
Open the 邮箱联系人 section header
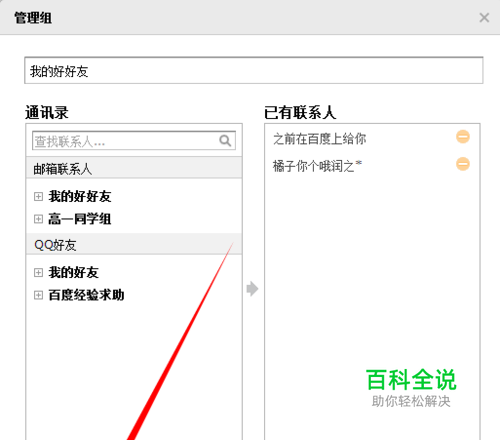coord(134,168)
